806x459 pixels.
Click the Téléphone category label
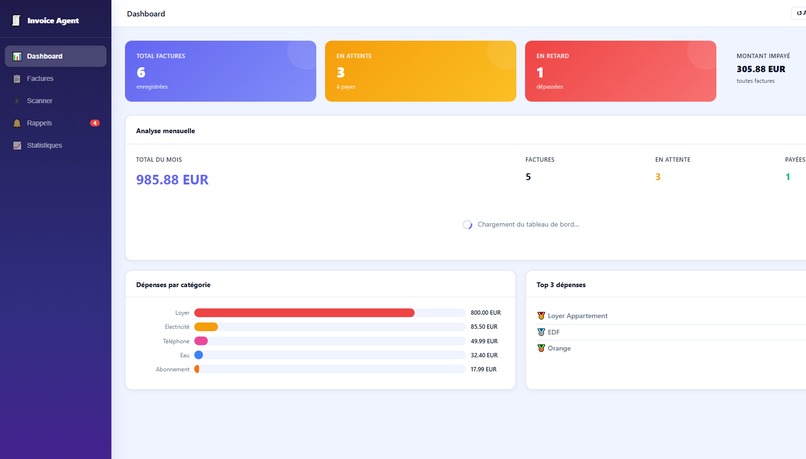click(x=176, y=341)
